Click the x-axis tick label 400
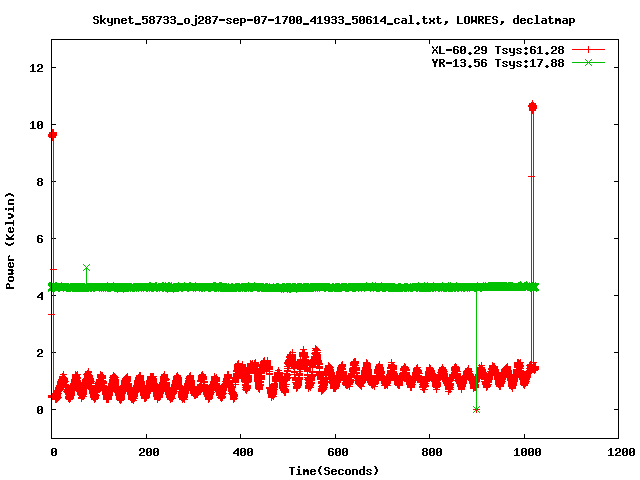The width and height of the screenshot is (640, 480). 243,452
